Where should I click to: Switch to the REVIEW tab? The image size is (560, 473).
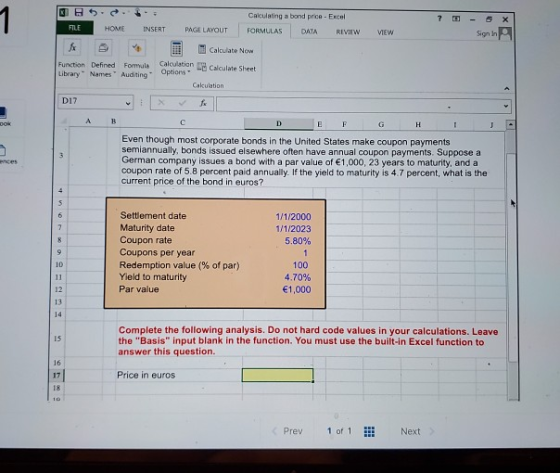click(x=348, y=32)
